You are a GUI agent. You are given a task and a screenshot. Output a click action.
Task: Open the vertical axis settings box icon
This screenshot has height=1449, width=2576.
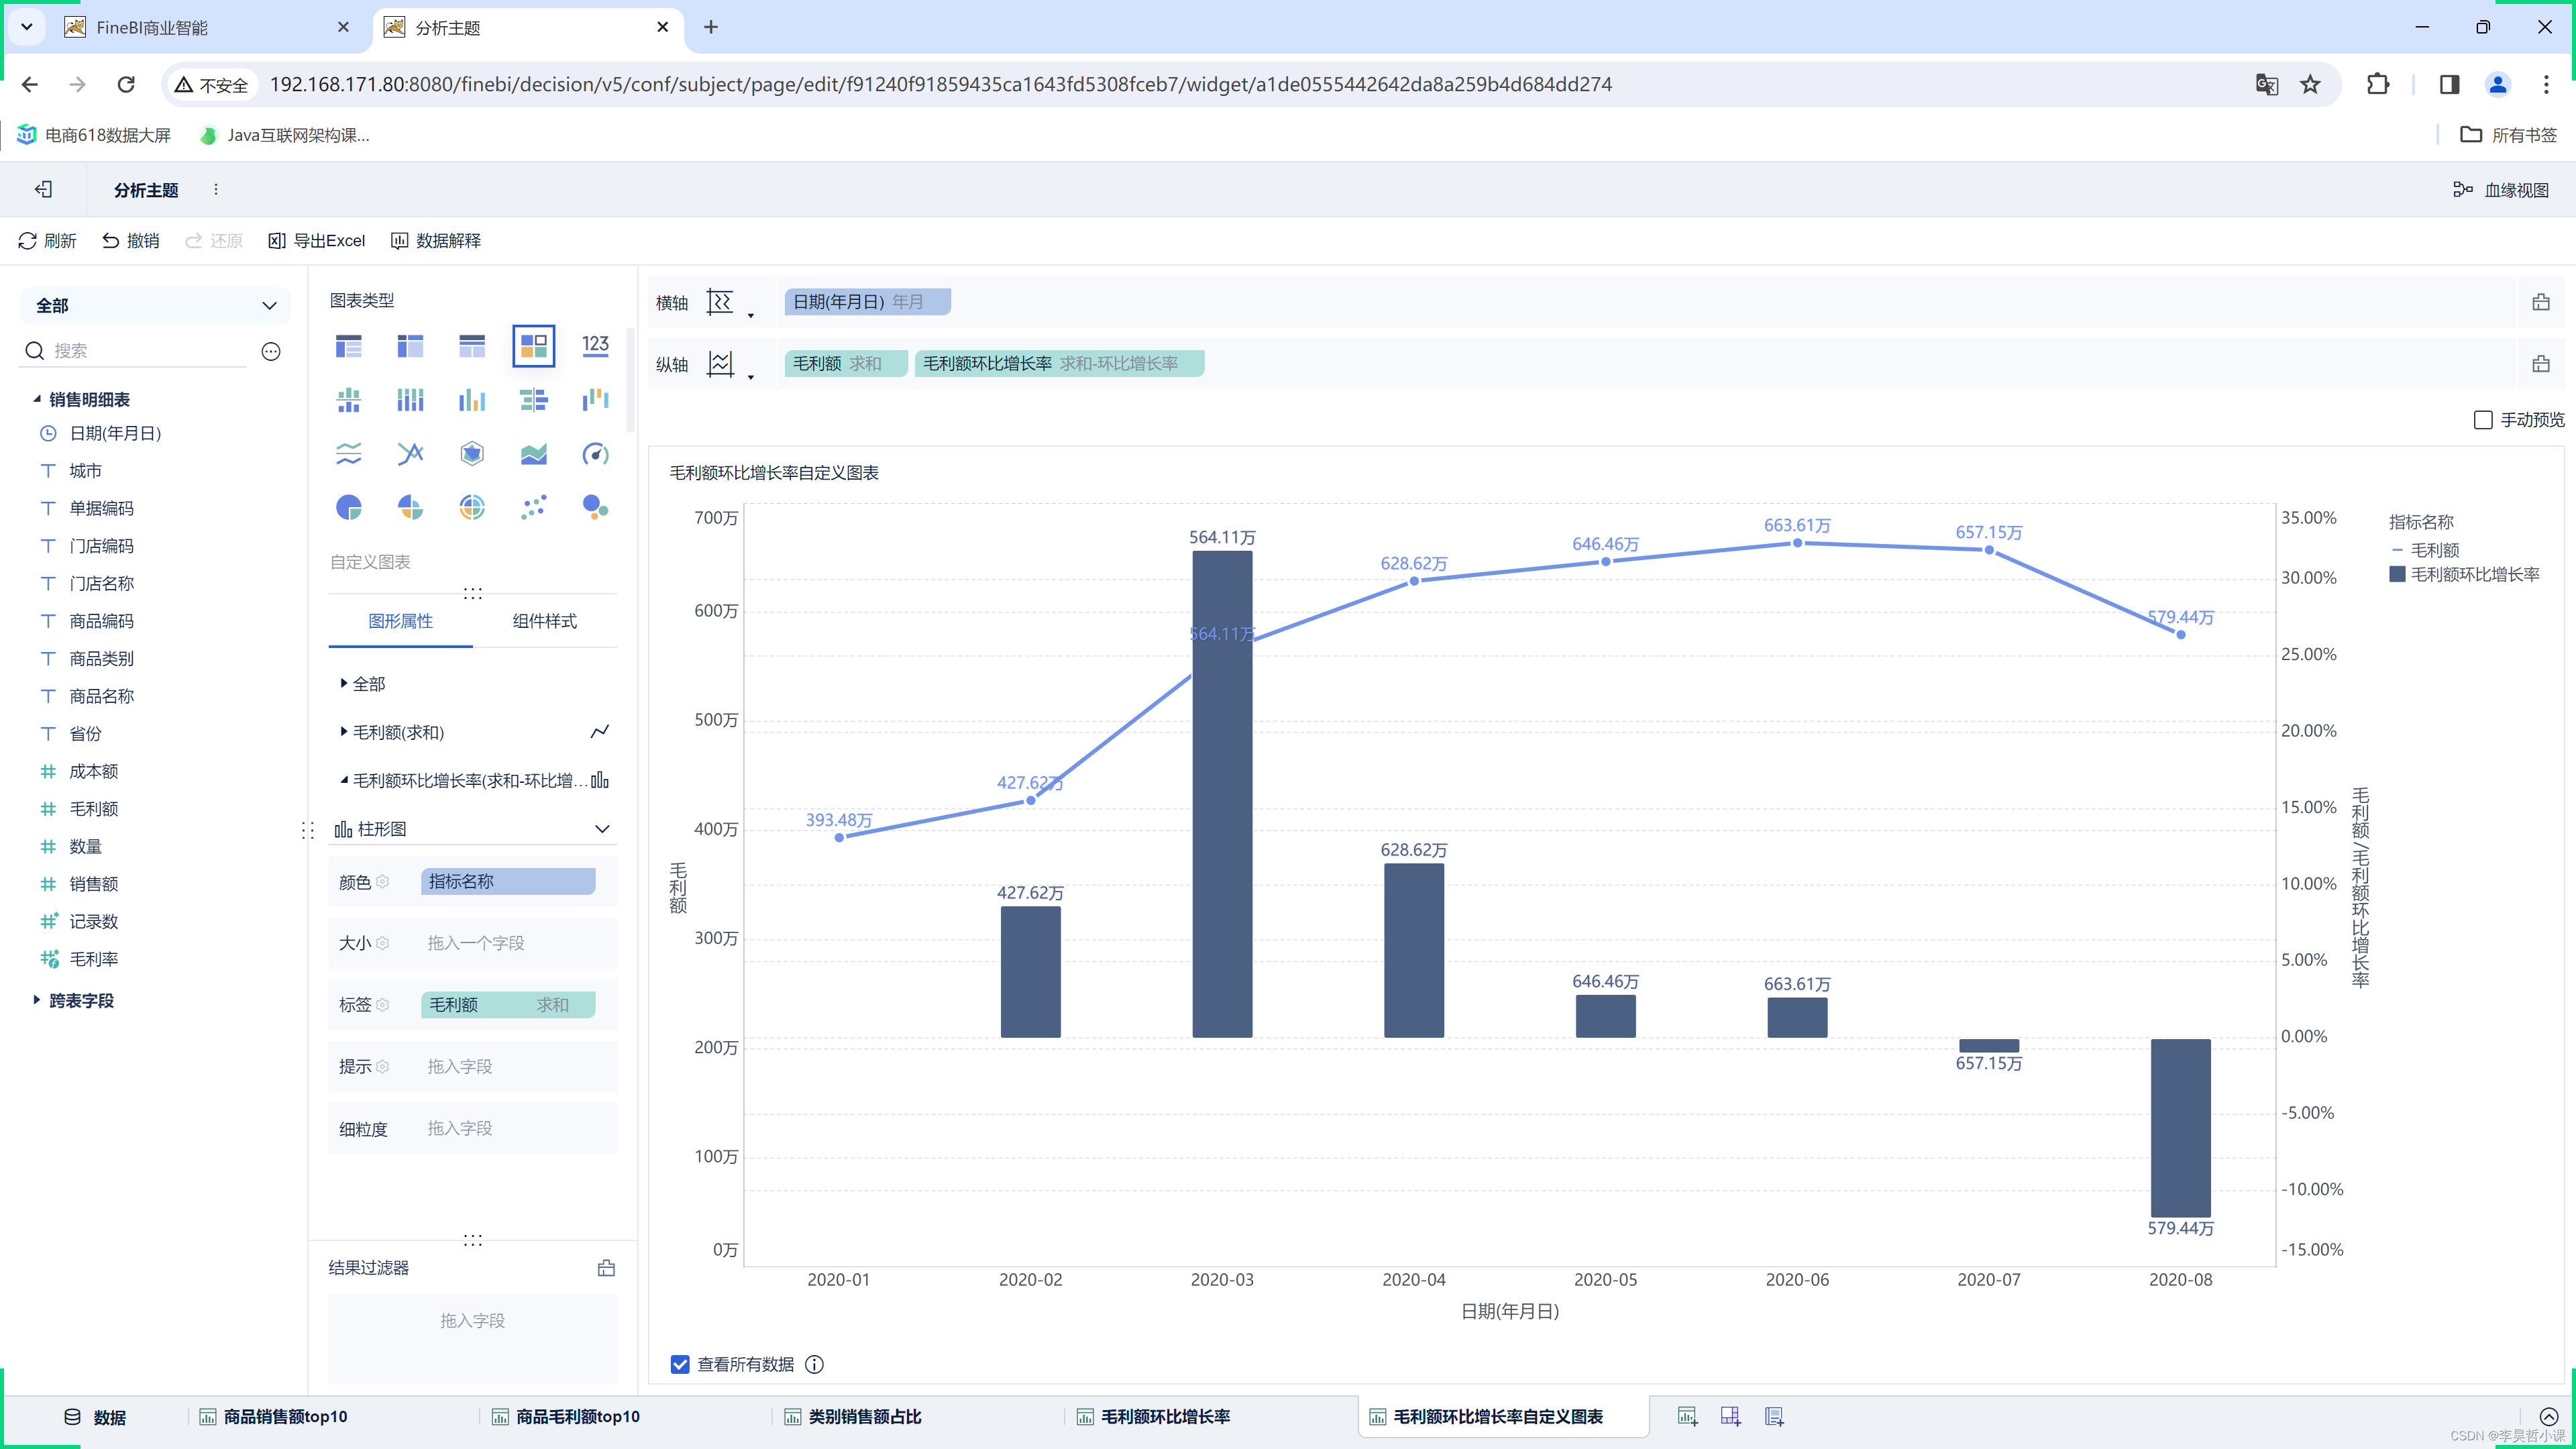pos(2541,364)
